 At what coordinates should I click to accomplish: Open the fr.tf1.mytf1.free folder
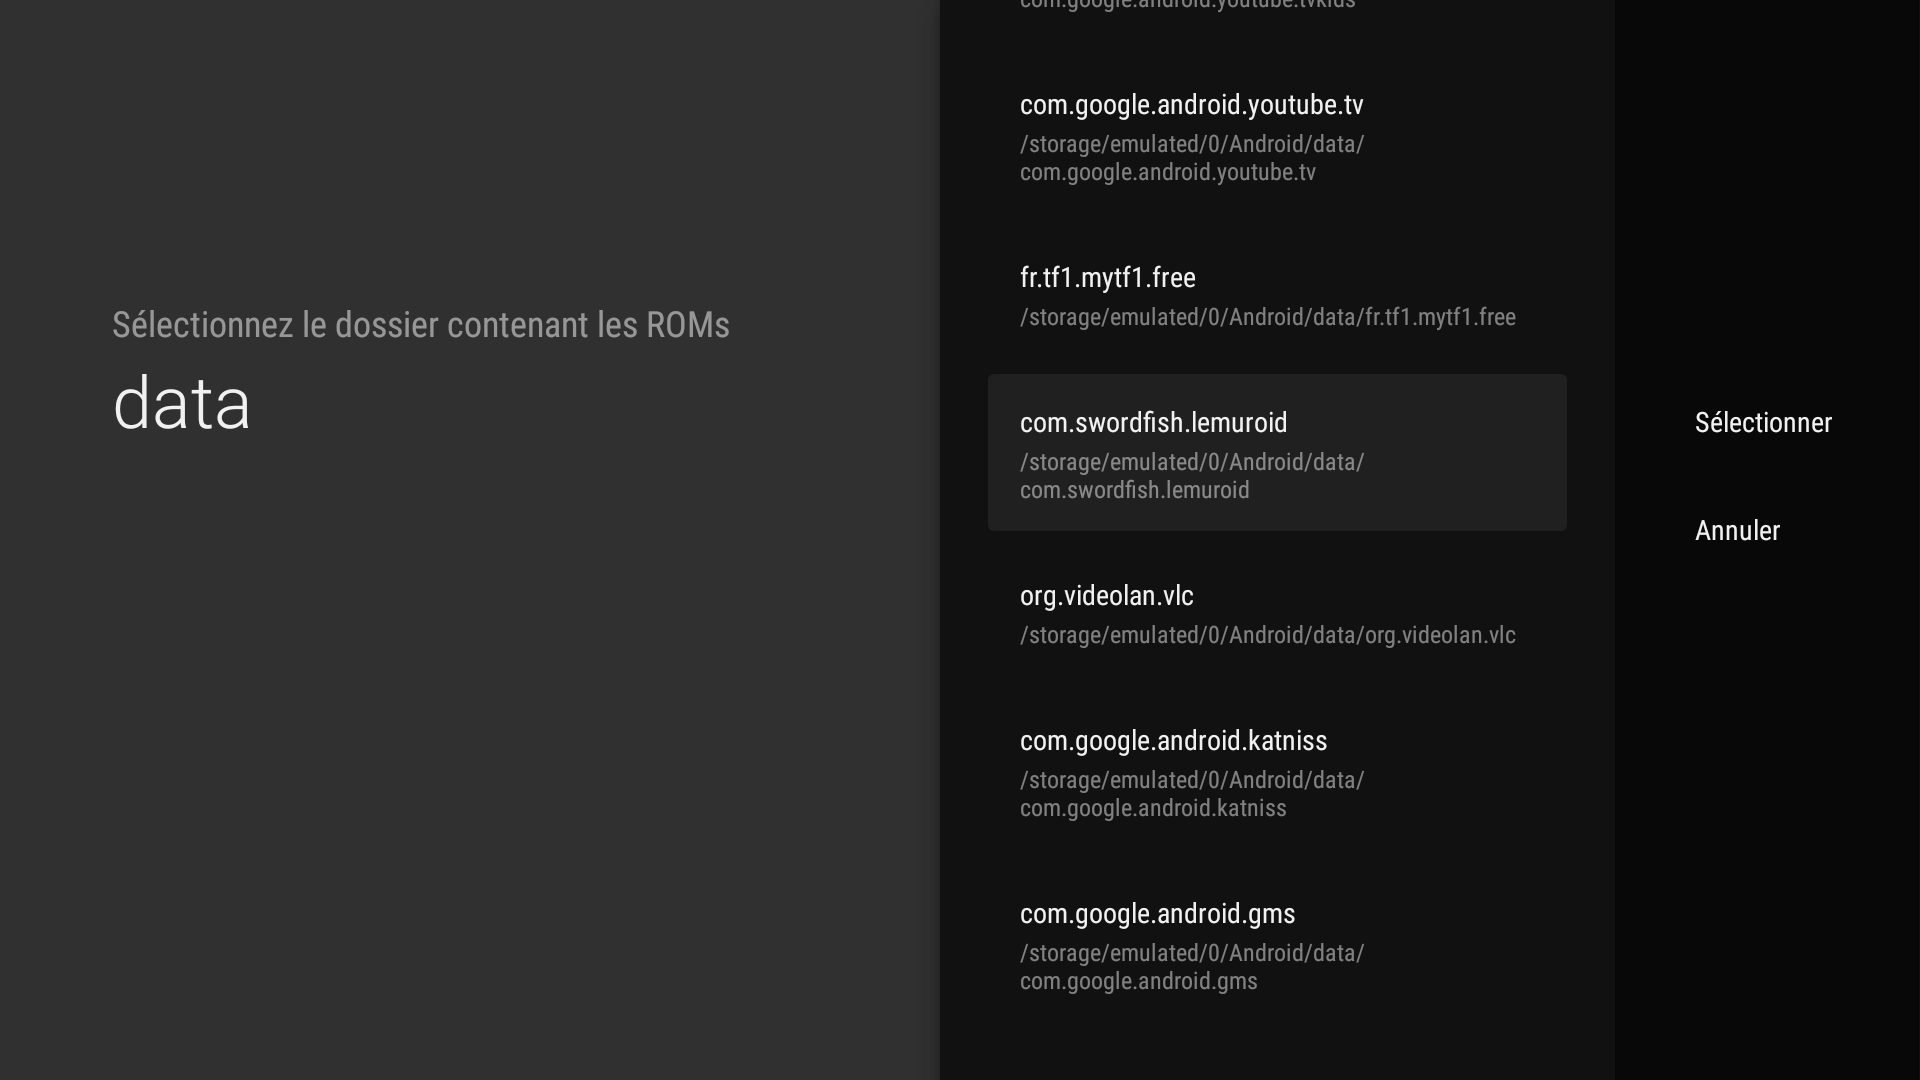pos(1277,296)
